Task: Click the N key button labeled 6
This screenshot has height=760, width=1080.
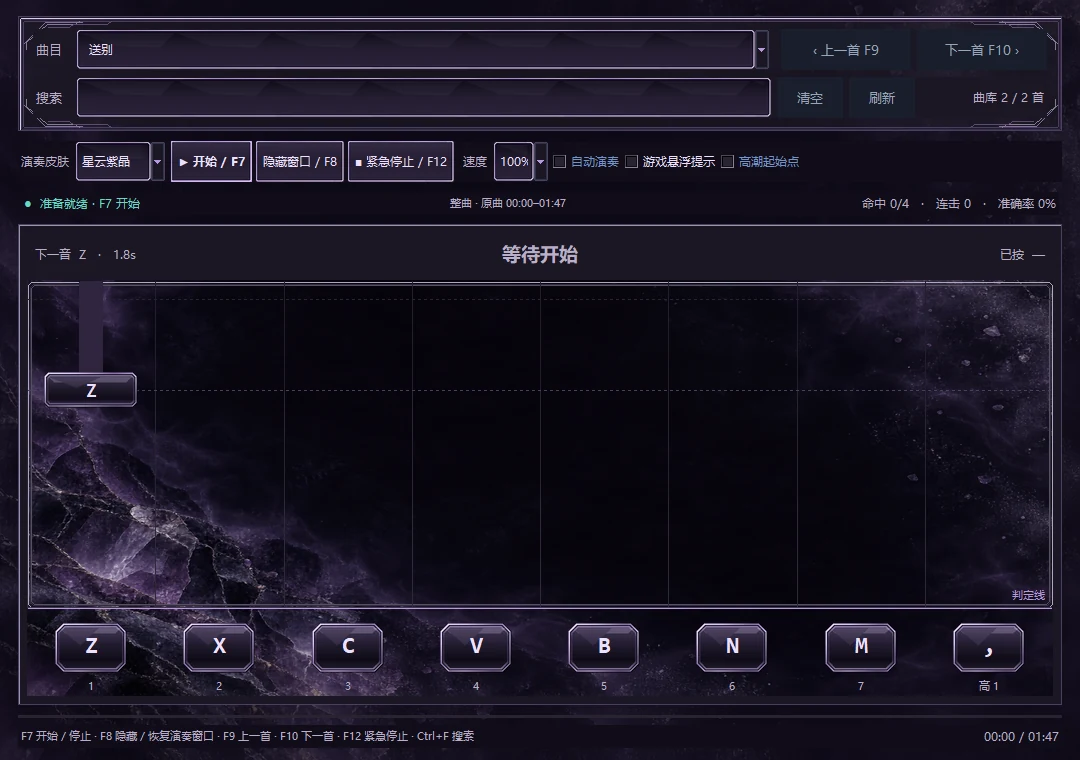Action: 732,647
